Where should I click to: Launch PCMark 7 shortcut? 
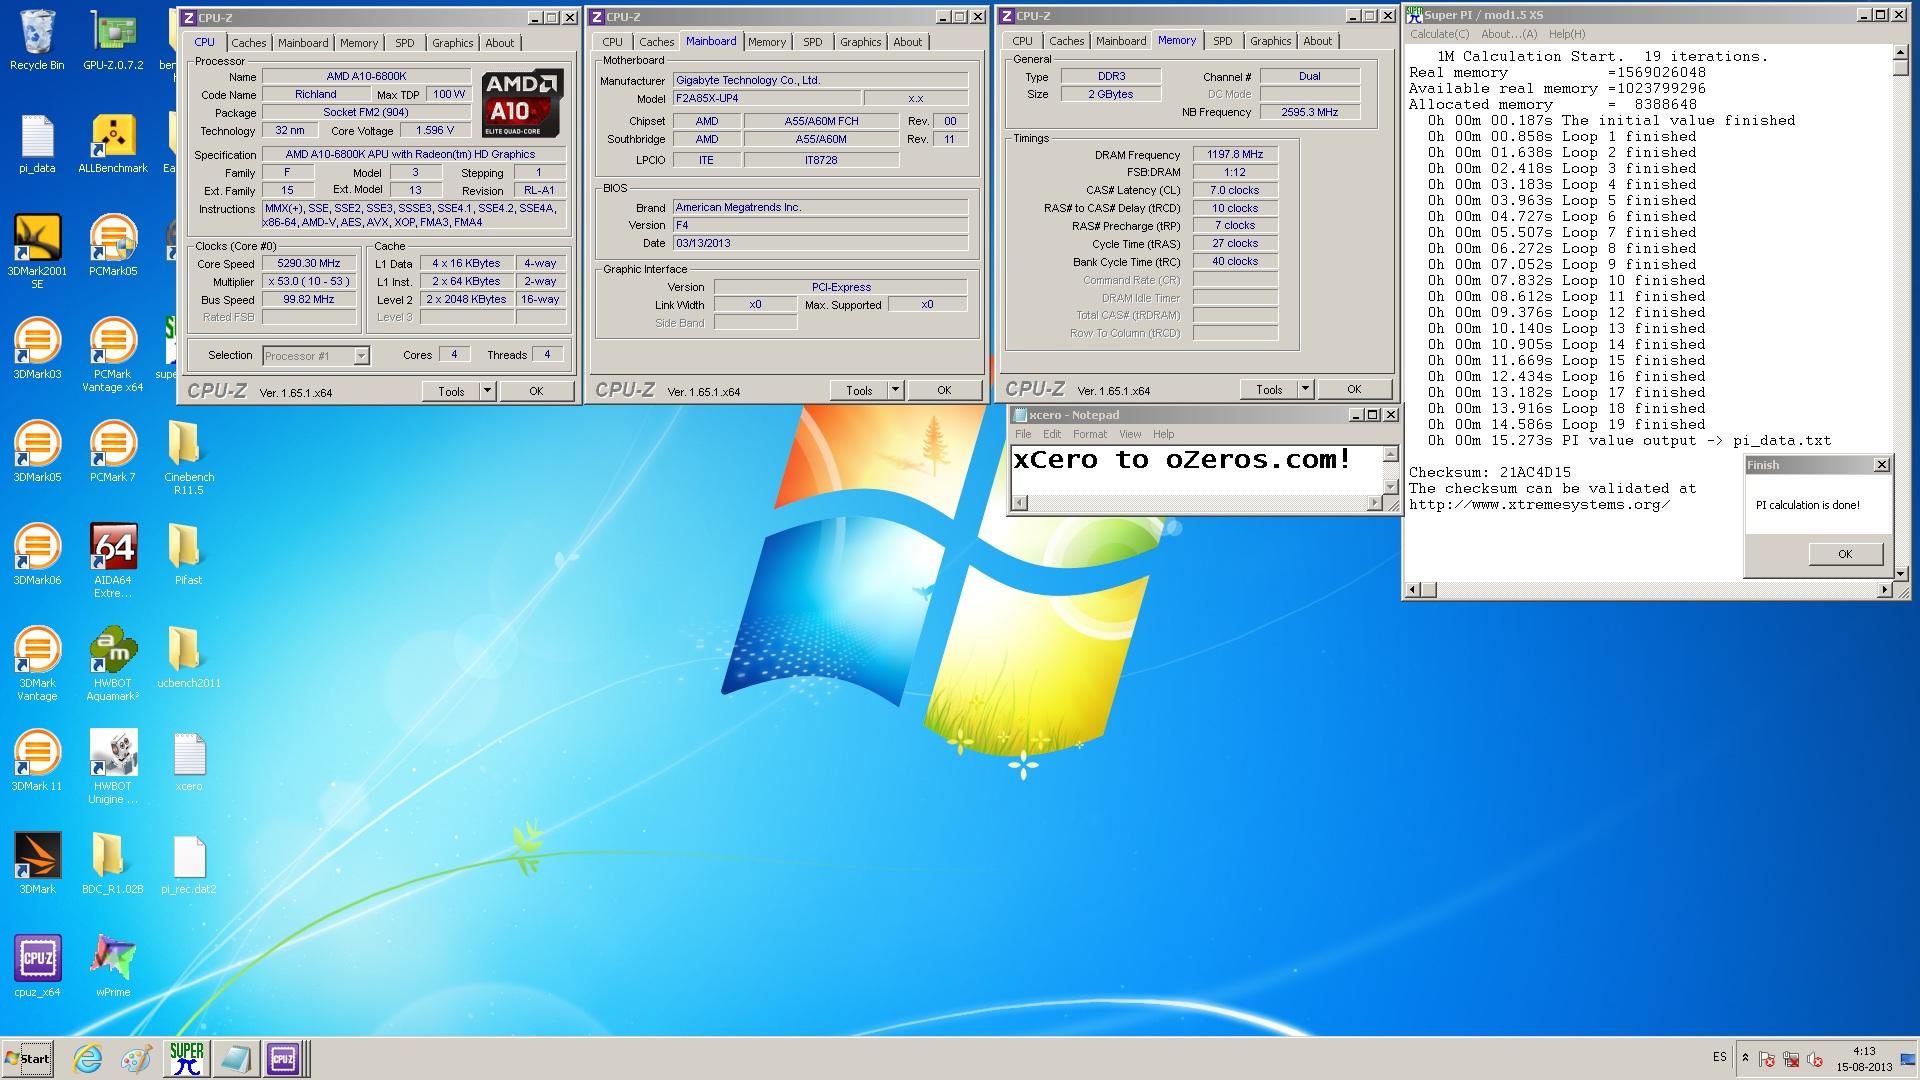pos(113,451)
